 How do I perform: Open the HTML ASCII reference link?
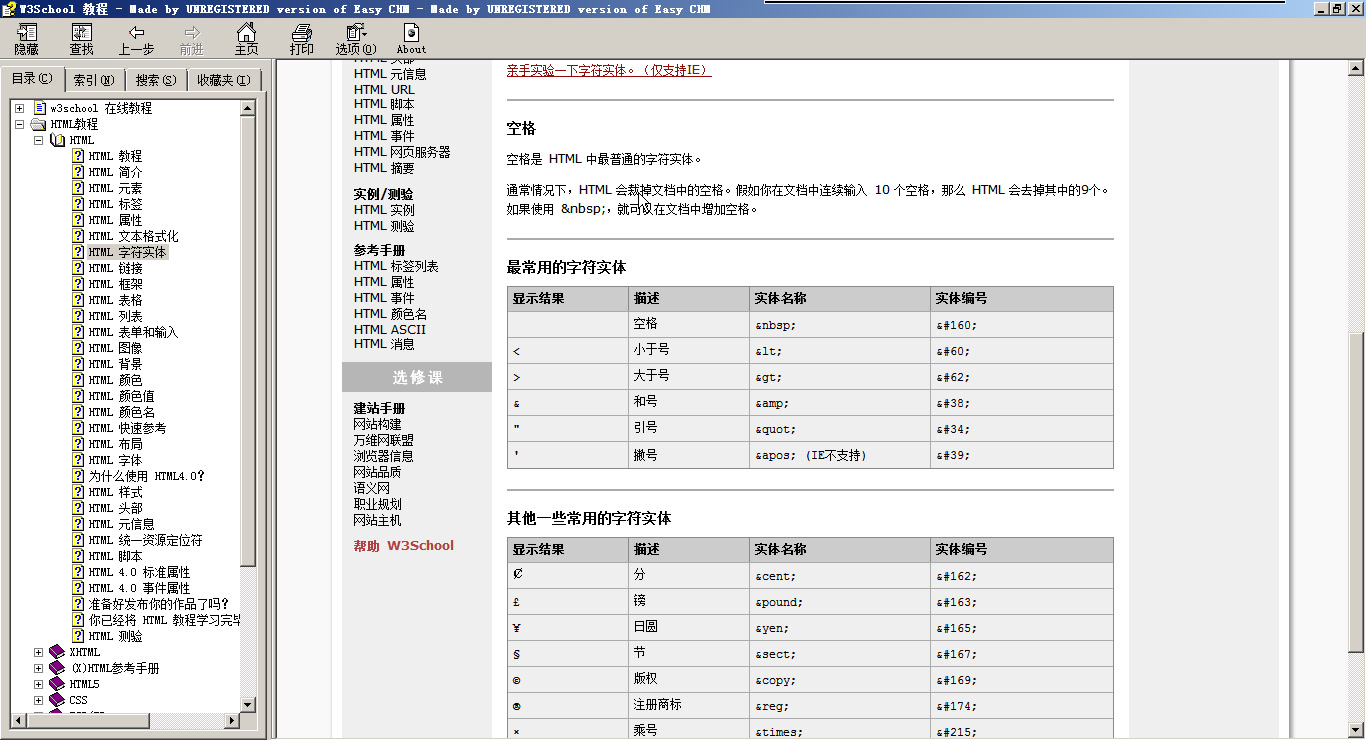pyautogui.click(x=390, y=329)
